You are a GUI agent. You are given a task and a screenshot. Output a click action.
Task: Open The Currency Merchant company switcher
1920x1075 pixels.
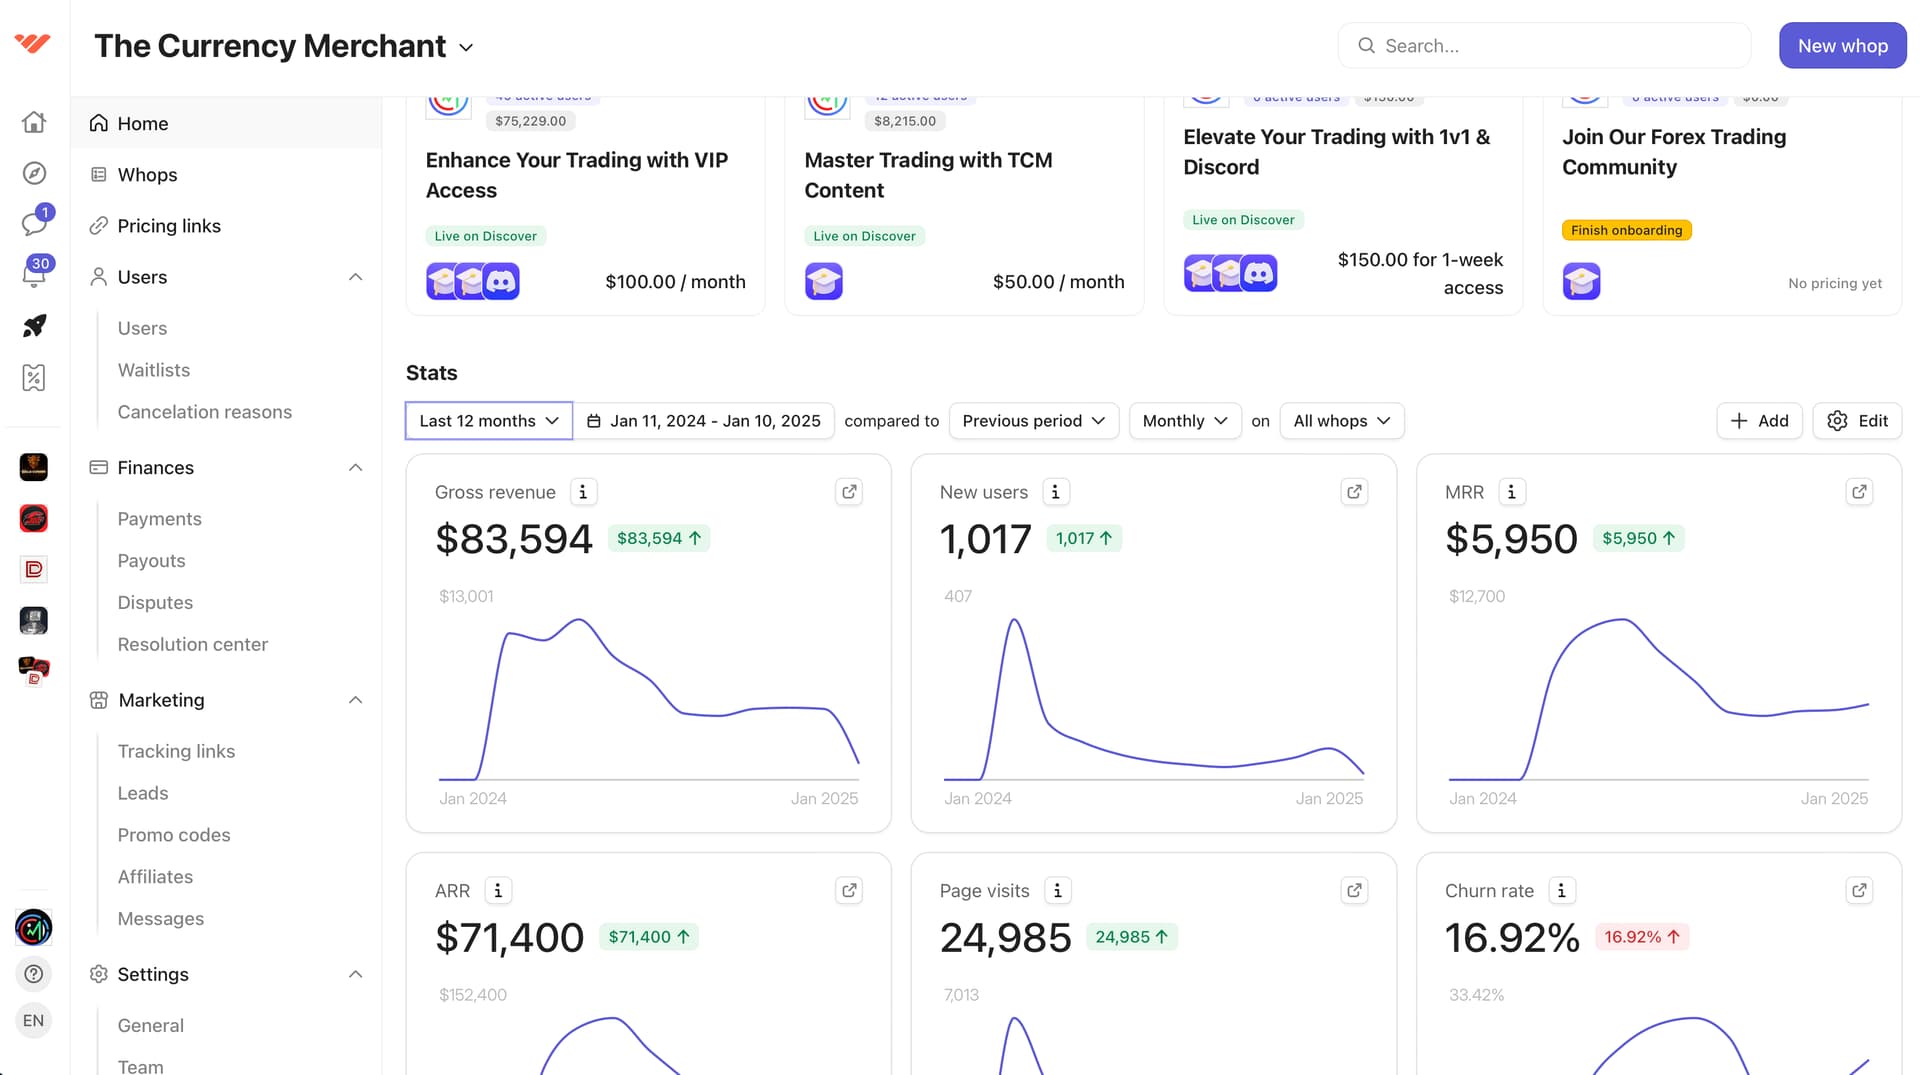pos(284,46)
